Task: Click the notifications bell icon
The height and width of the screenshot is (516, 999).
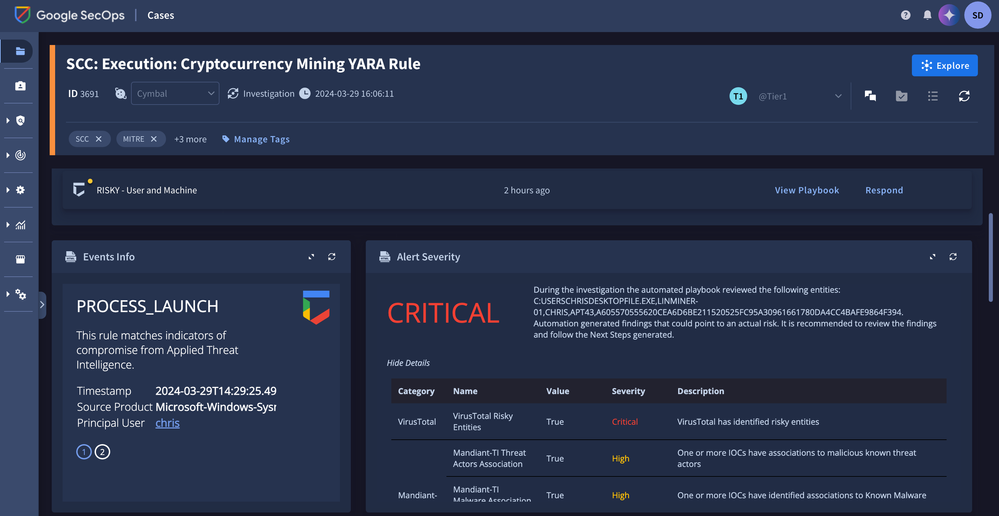Action: click(x=927, y=15)
